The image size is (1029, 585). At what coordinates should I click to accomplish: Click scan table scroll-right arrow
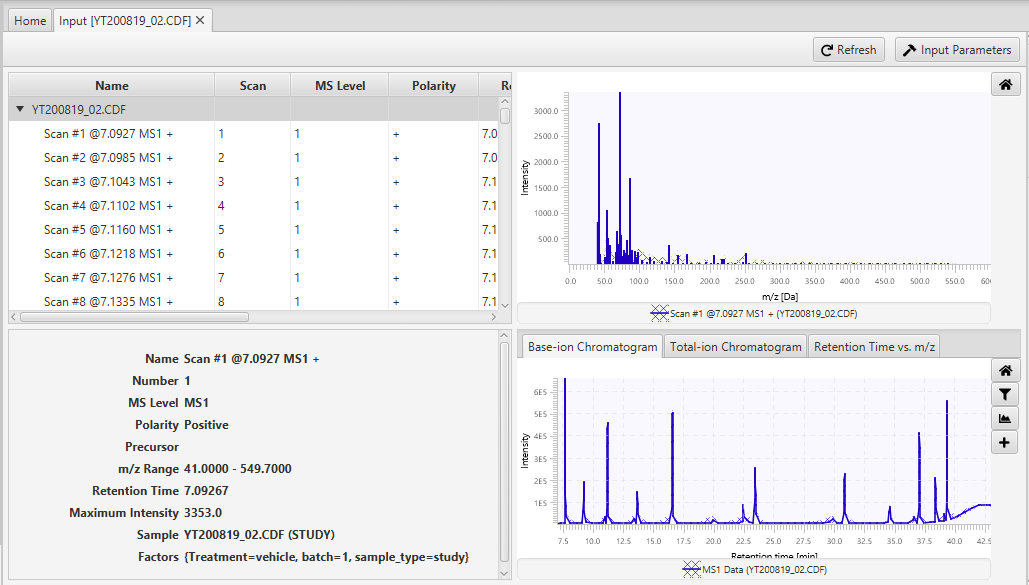click(x=494, y=317)
